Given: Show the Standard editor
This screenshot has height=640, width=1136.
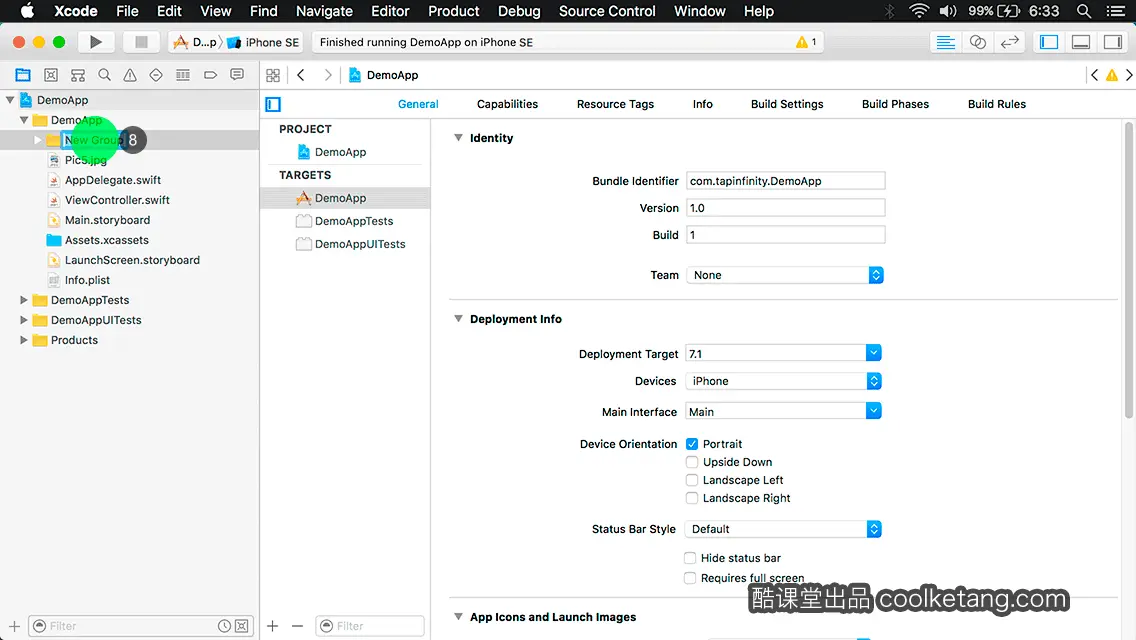Looking at the screenshot, I should 945,42.
